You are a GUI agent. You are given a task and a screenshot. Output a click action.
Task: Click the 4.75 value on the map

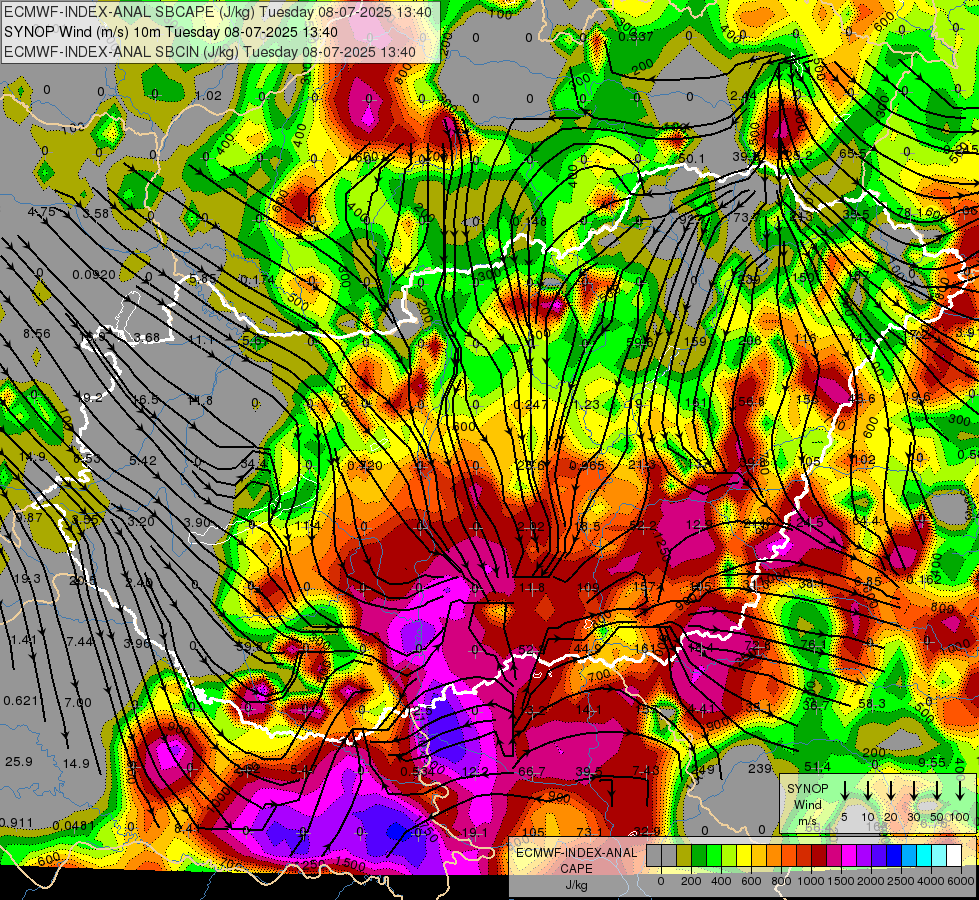coord(42,212)
